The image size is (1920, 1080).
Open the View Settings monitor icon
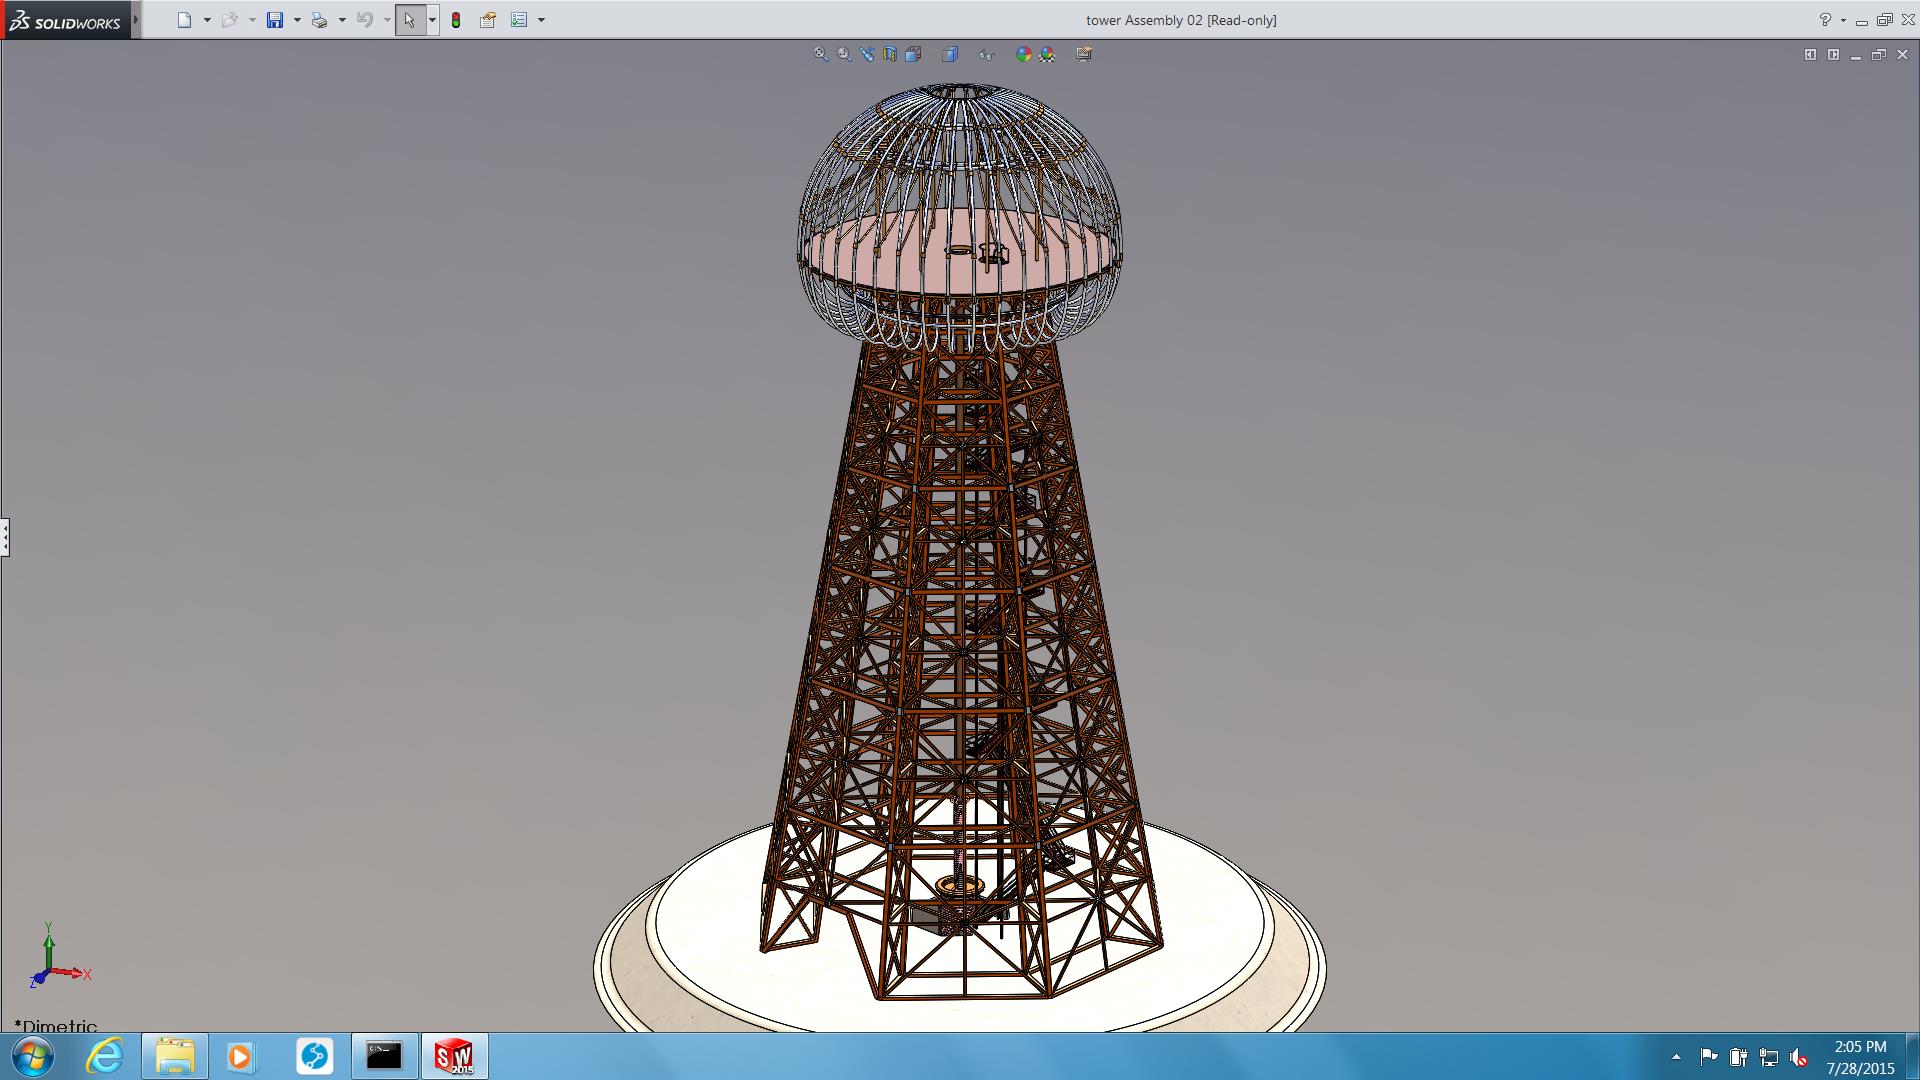coord(1084,54)
